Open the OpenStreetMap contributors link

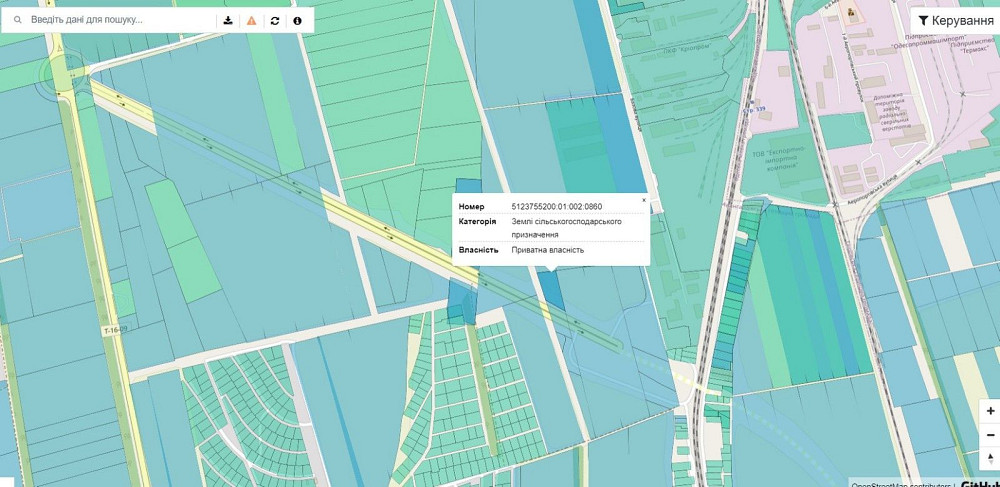900,484
